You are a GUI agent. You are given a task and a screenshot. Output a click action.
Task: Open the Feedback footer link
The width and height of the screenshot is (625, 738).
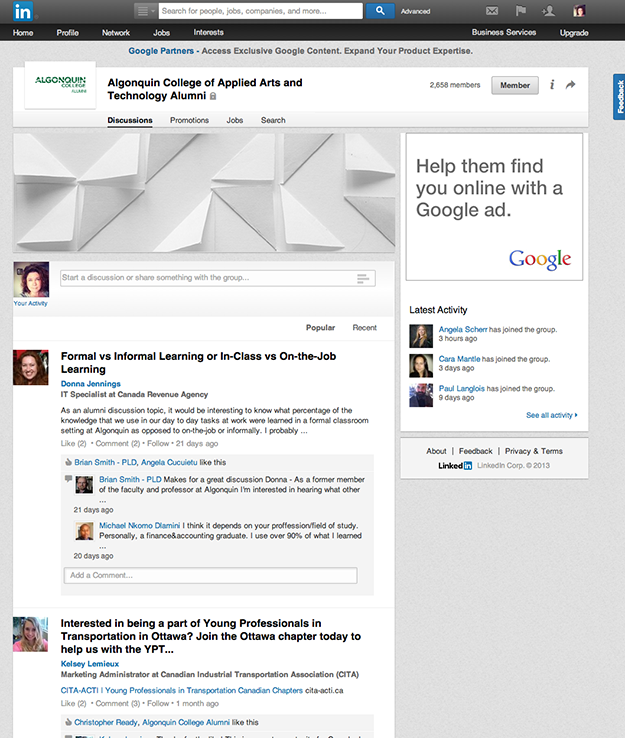coord(475,451)
